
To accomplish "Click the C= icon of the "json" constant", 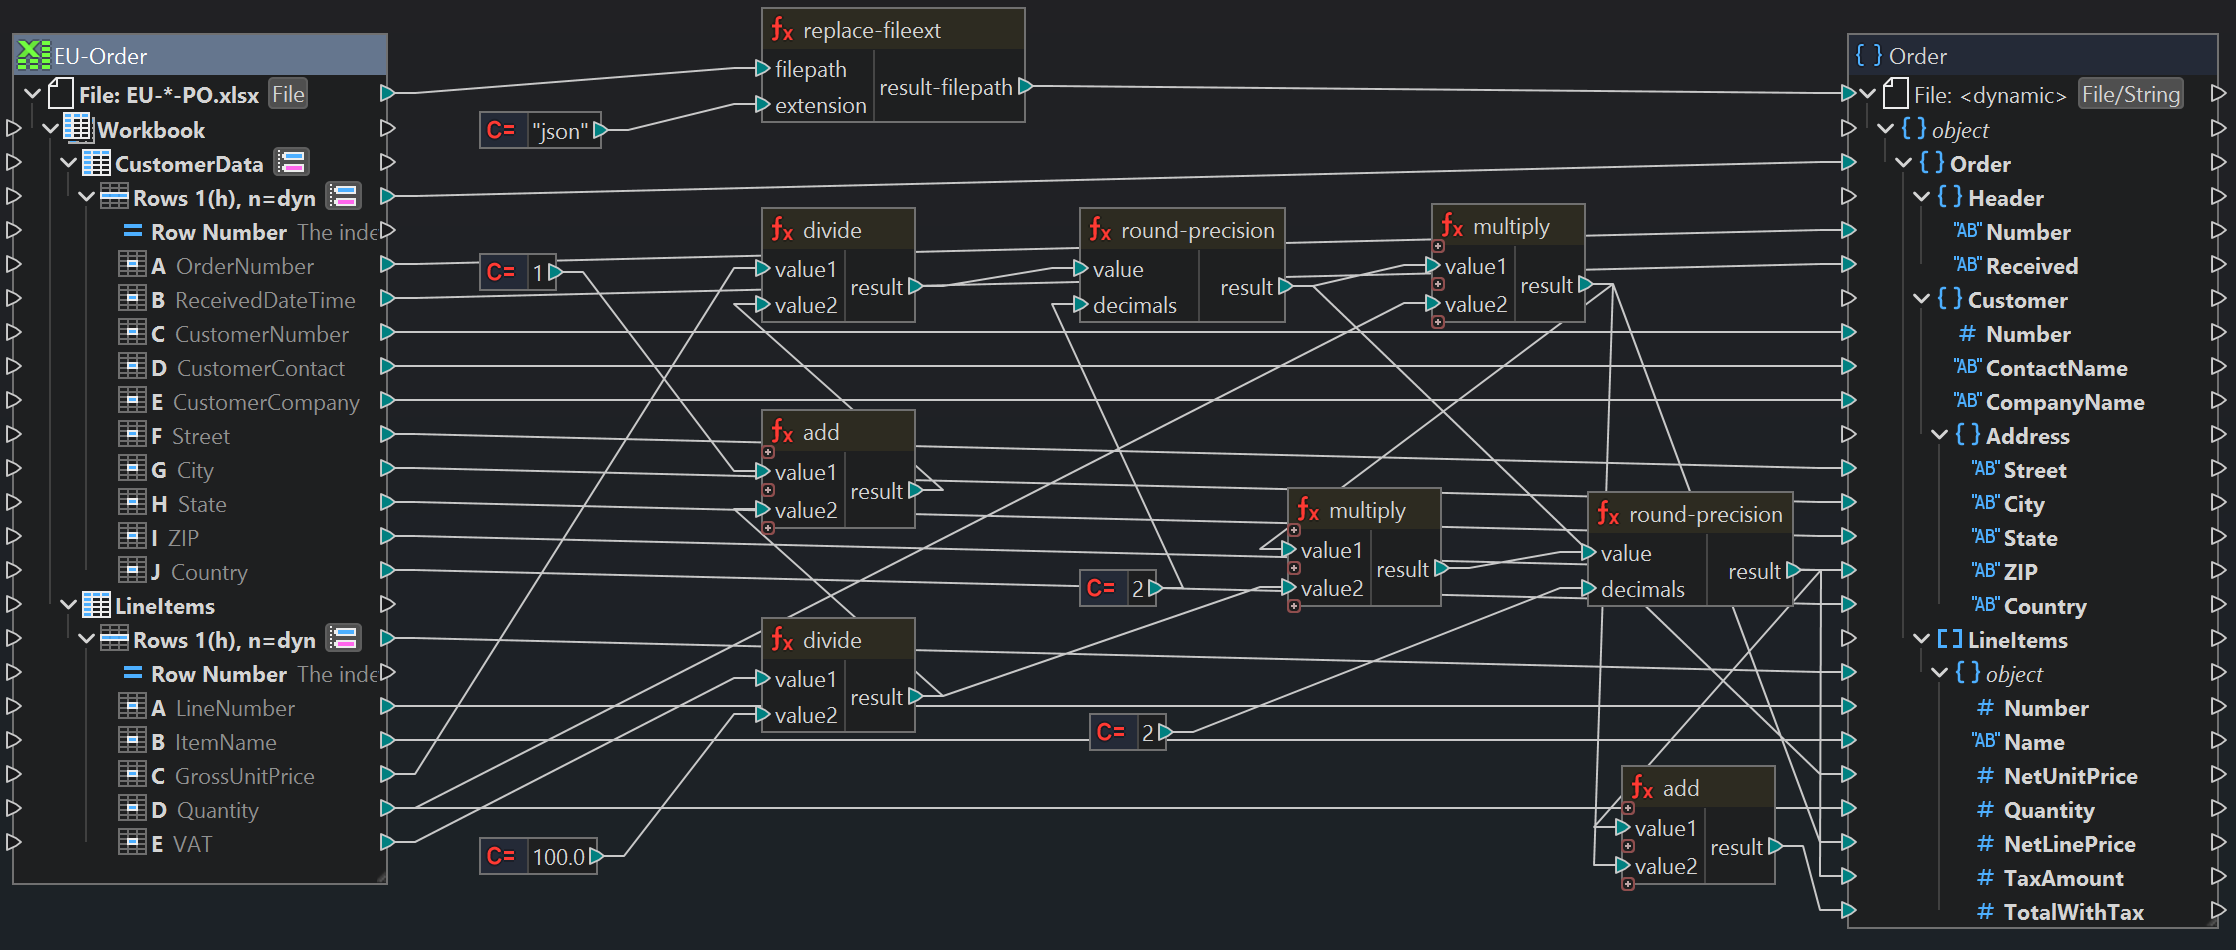I will [x=501, y=131].
